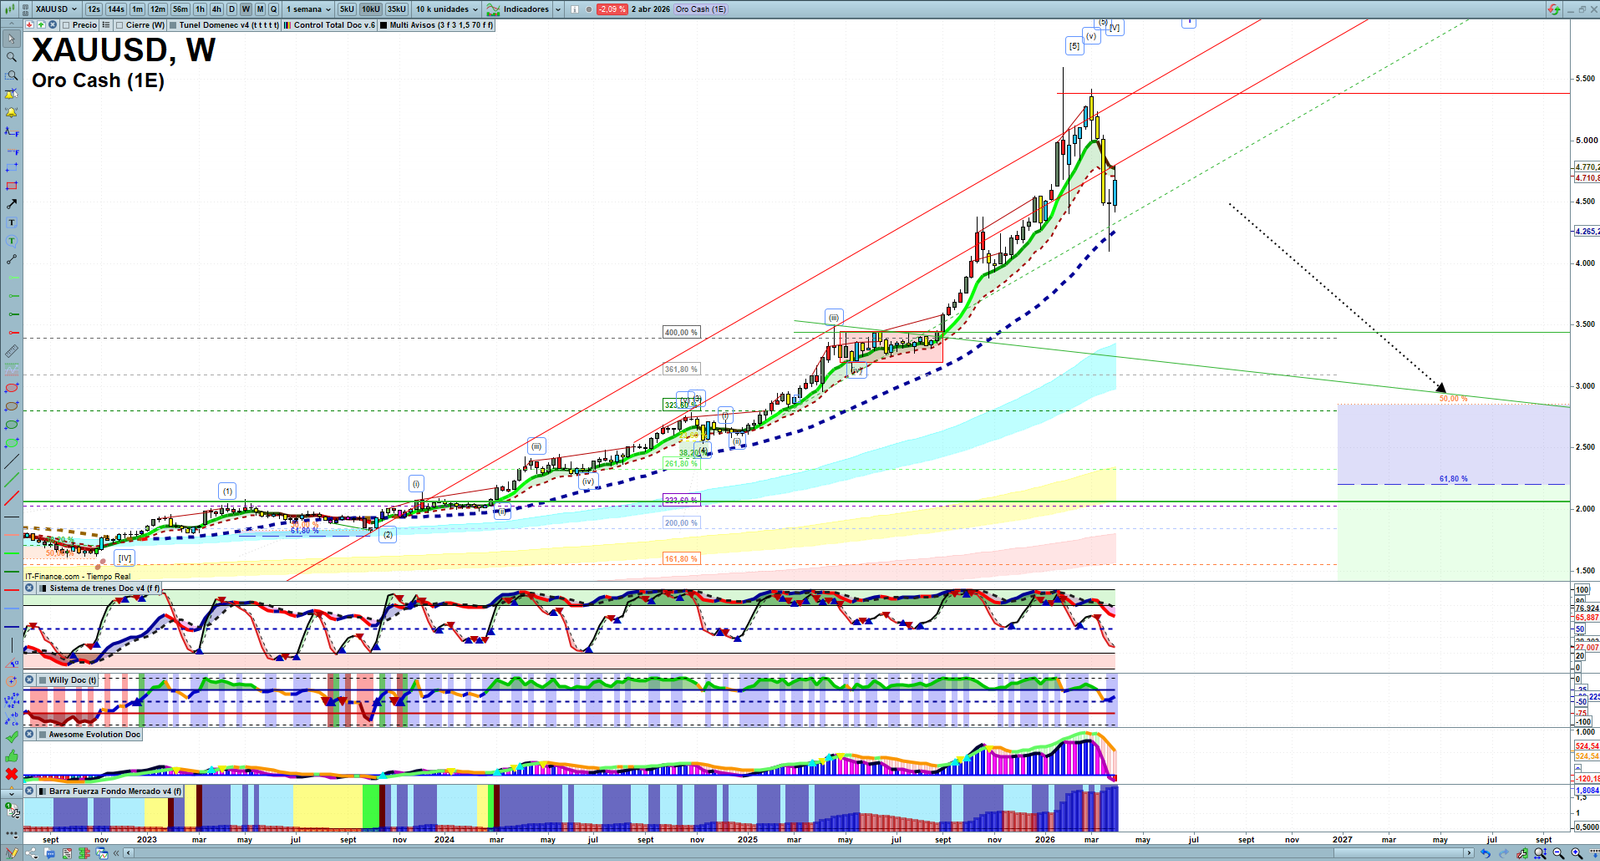This screenshot has height=861, width=1600.
Task: Click the round X button beside Precio
Action: point(53,25)
